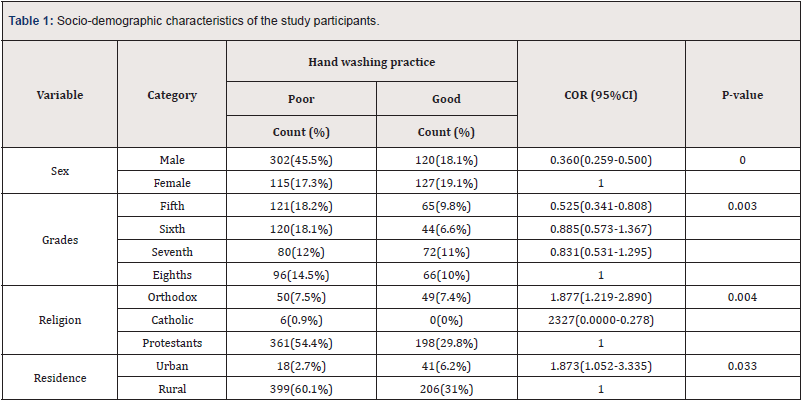Click the Fifth grade category cell
The image size is (803, 402).
(x=172, y=206)
